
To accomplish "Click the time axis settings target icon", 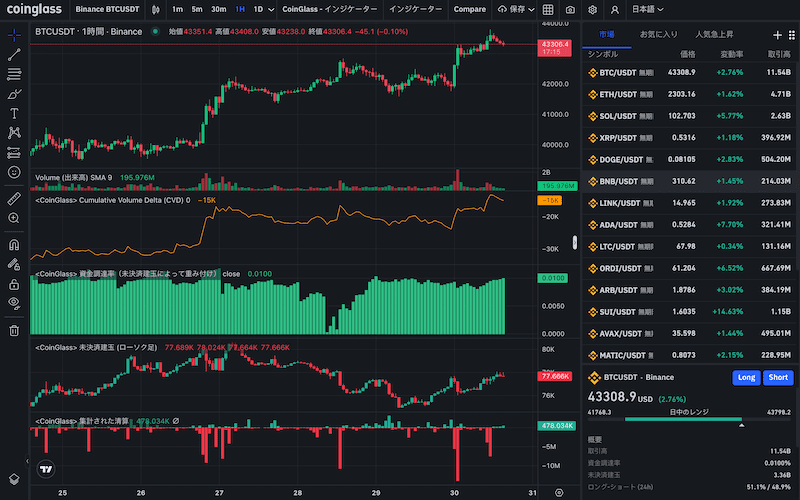I will [x=559, y=492].
